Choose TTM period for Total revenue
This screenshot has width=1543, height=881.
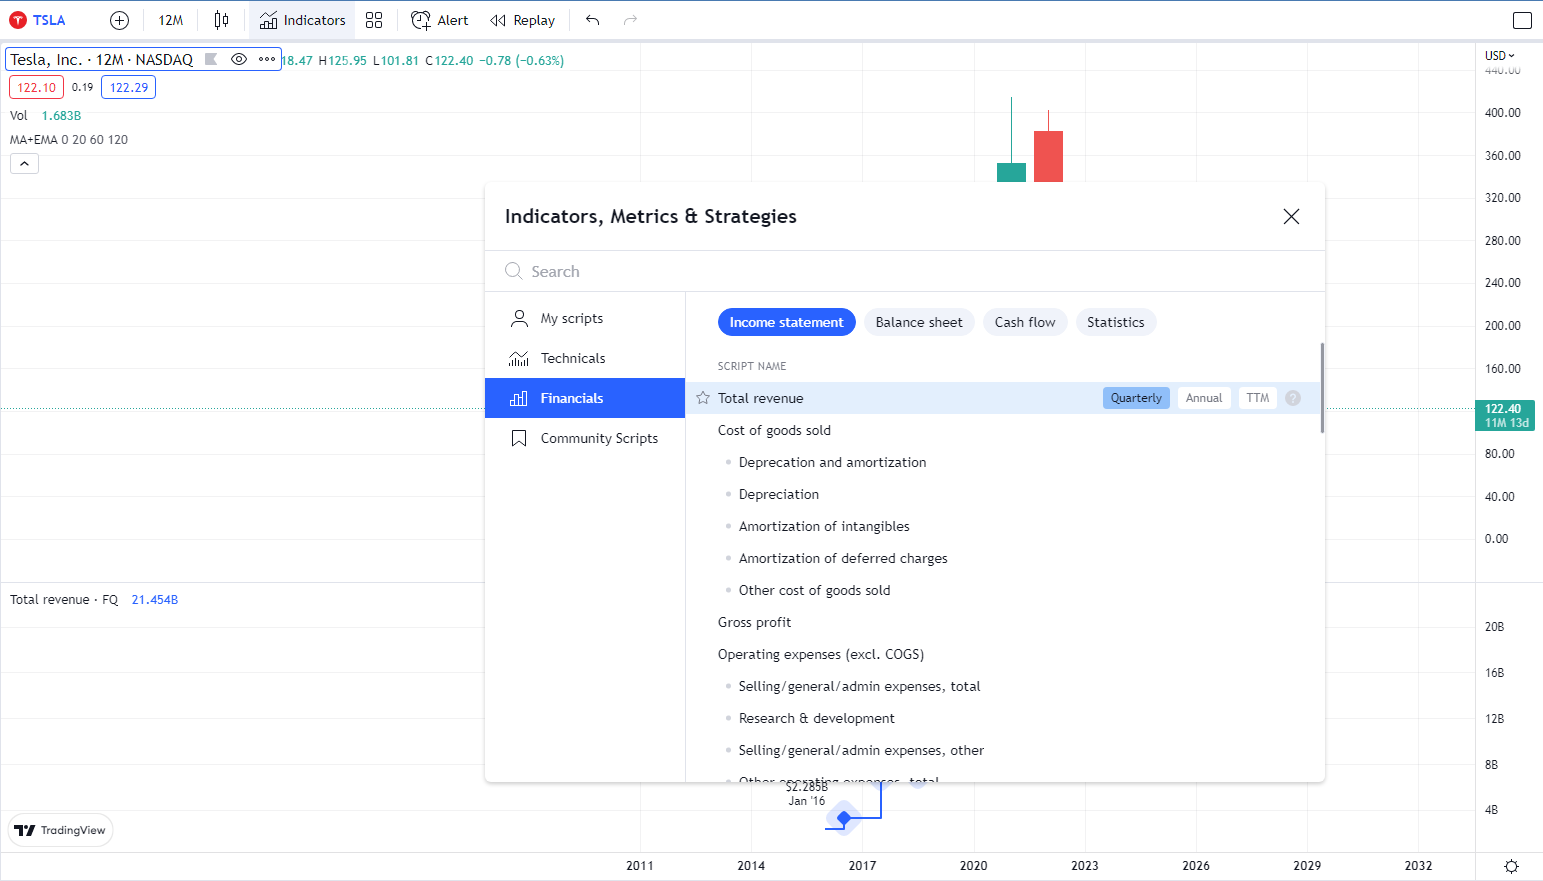[1258, 398]
